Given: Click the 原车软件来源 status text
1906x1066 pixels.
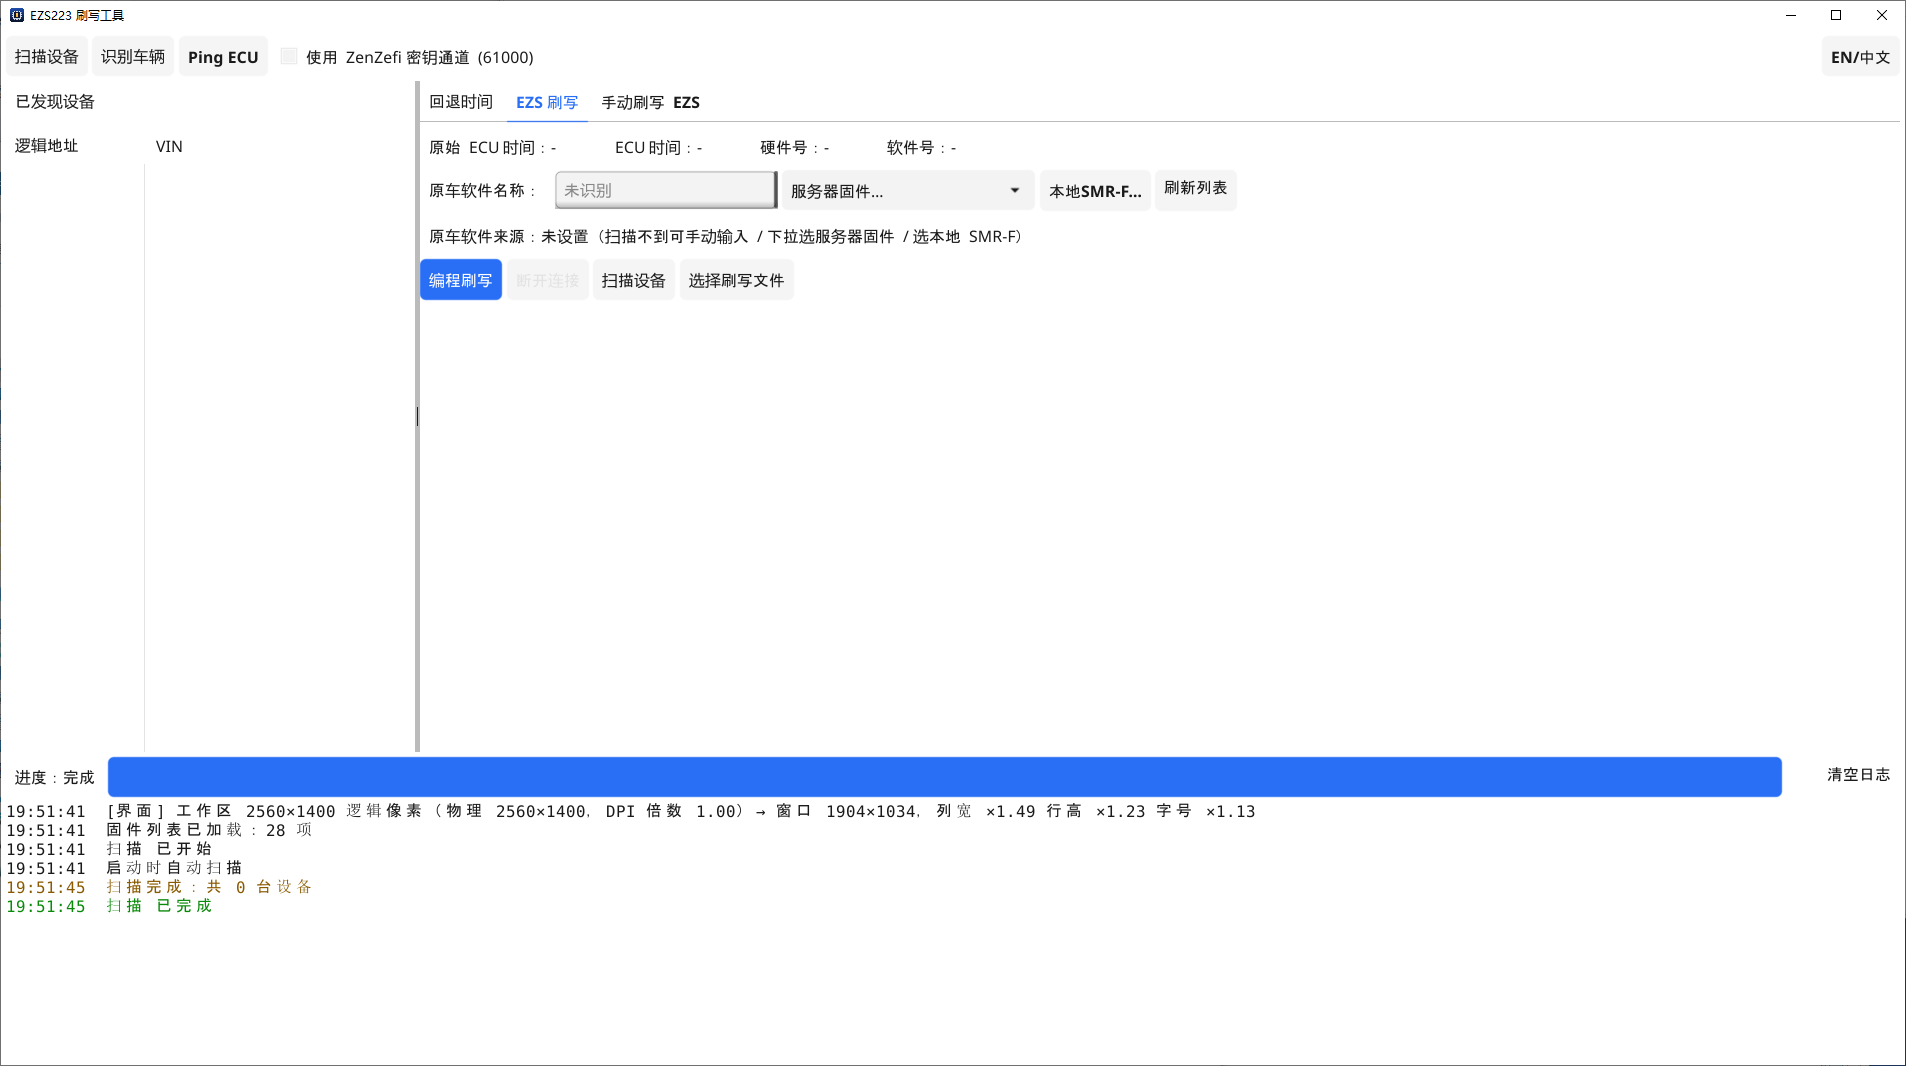Looking at the screenshot, I should click(x=725, y=237).
